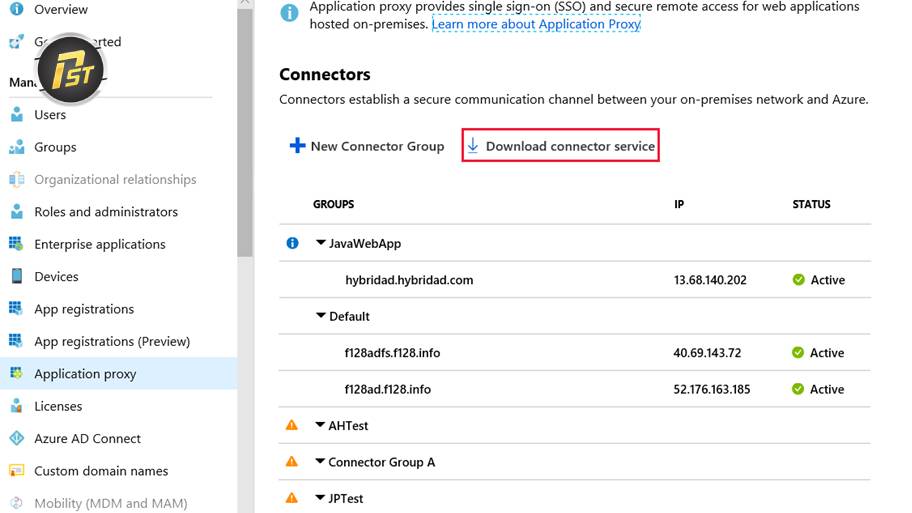Click the Groups people icon
This screenshot has height=513, width=912.
click(17, 147)
